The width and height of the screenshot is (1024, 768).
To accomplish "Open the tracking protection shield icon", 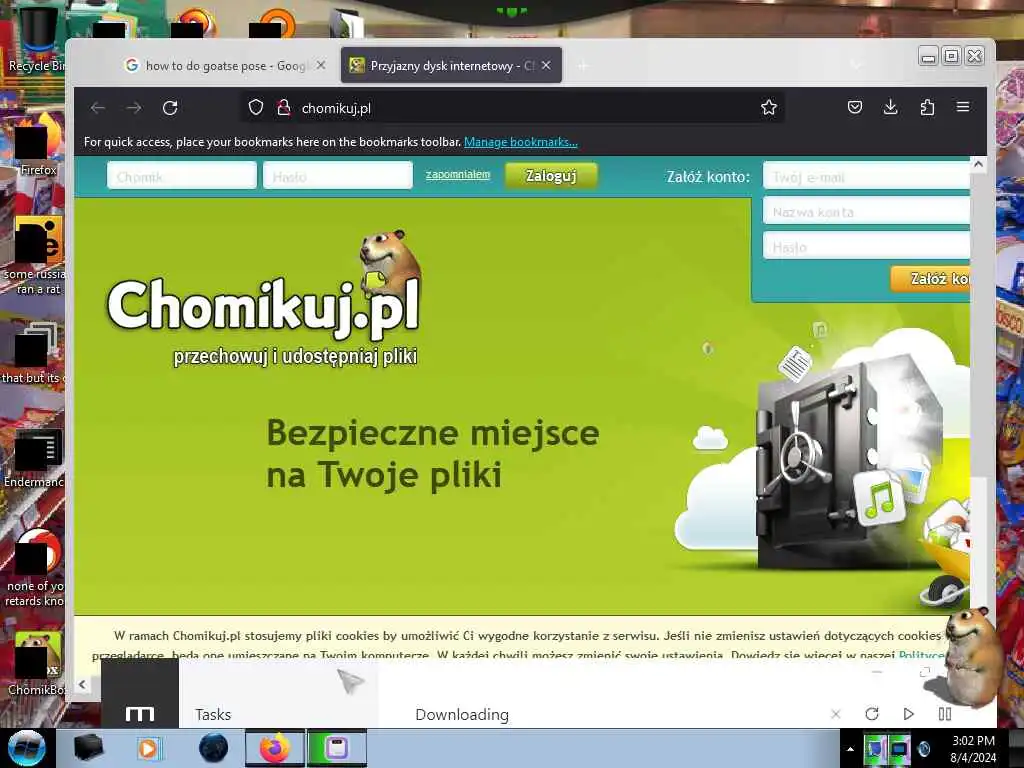I will [x=256, y=107].
